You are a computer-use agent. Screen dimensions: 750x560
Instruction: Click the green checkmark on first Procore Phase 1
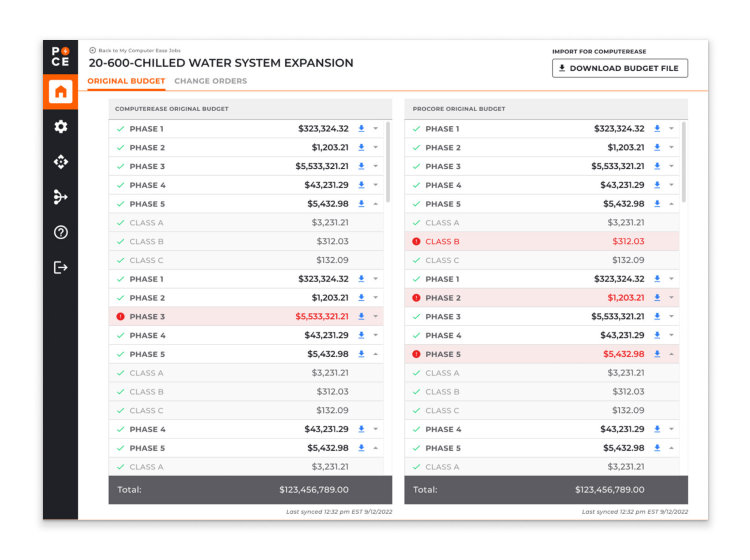coord(416,129)
